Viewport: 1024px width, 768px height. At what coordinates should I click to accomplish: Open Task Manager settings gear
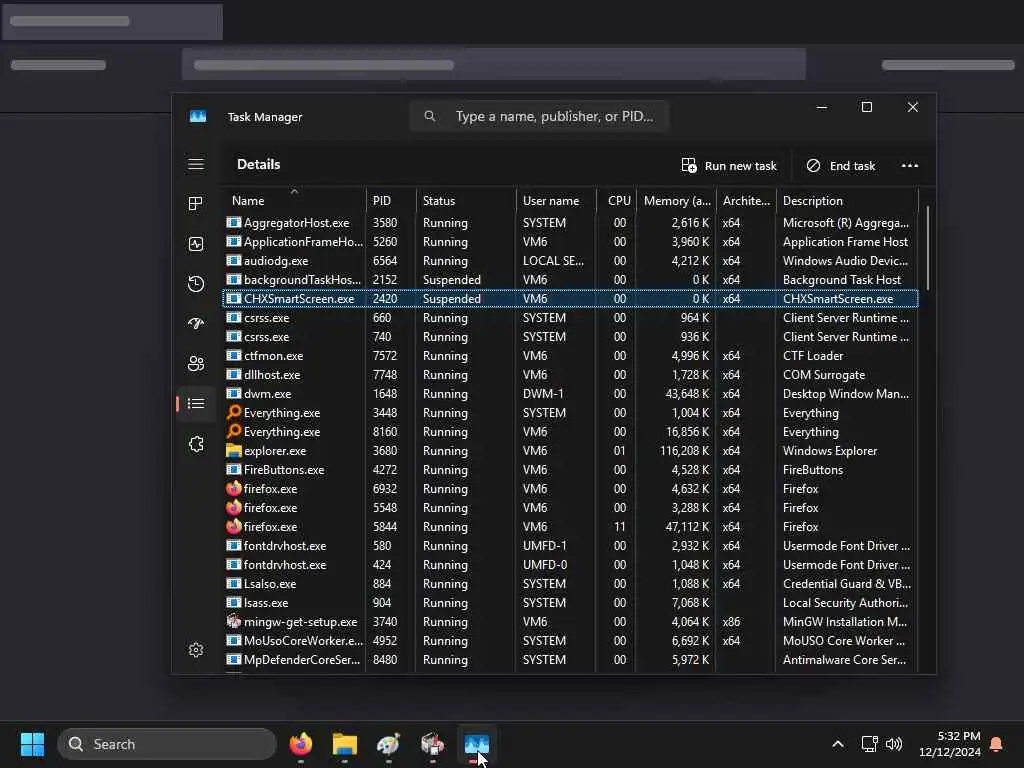pyautogui.click(x=196, y=650)
